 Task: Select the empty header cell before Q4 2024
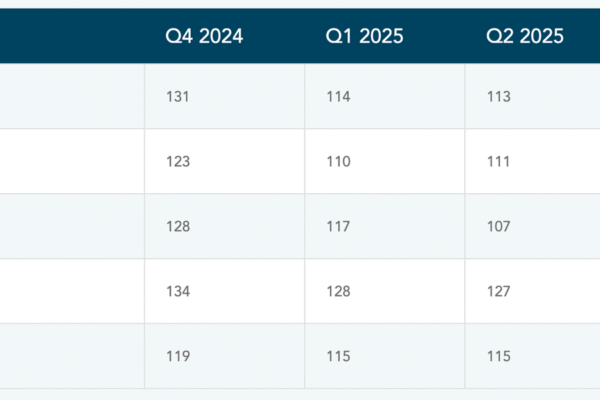[72, 37]
